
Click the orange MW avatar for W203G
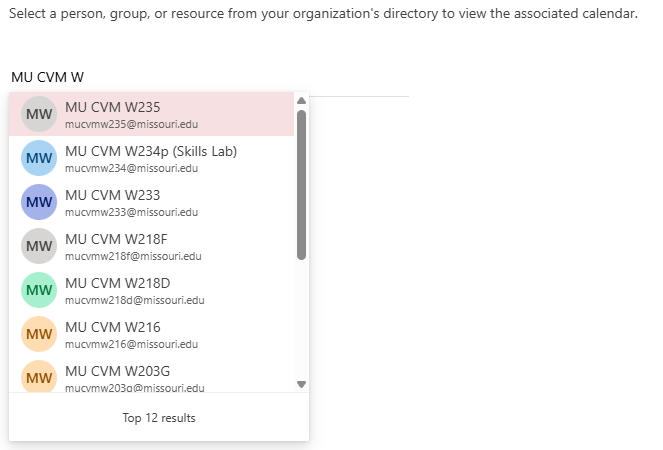click(x=39, y=377)
